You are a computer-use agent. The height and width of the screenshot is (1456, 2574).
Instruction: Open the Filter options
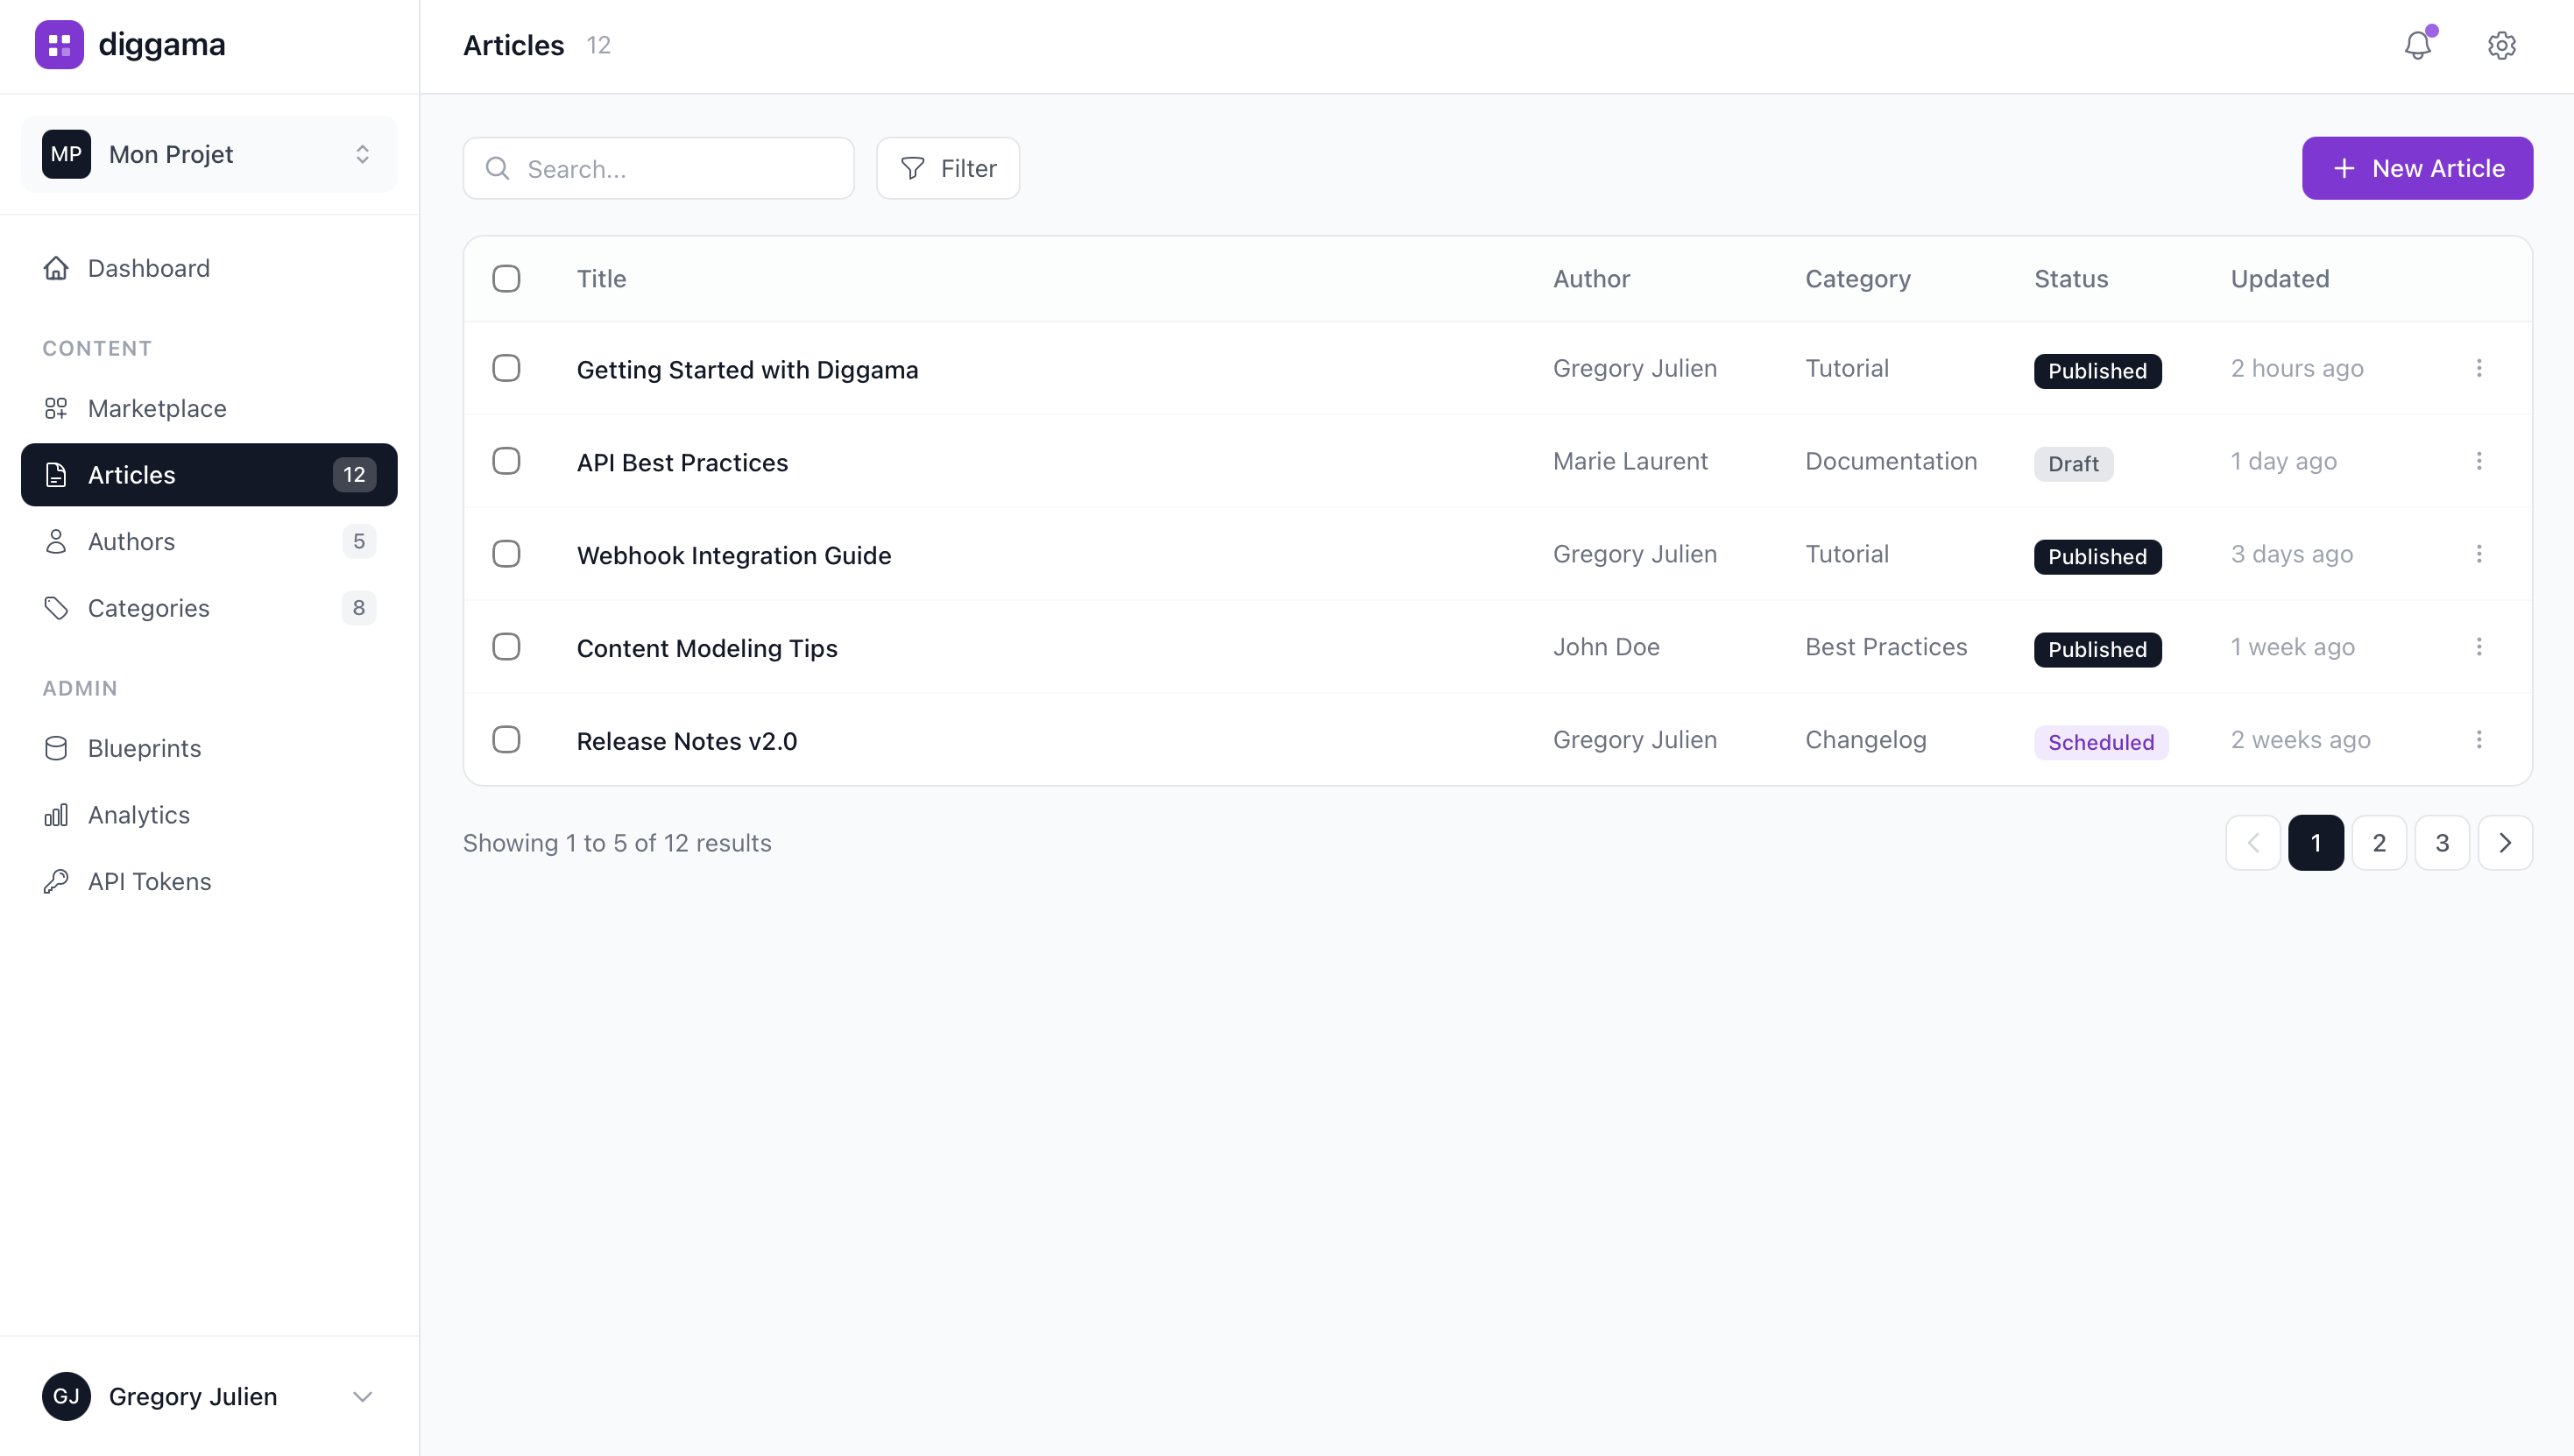click(x=946, y=168)
